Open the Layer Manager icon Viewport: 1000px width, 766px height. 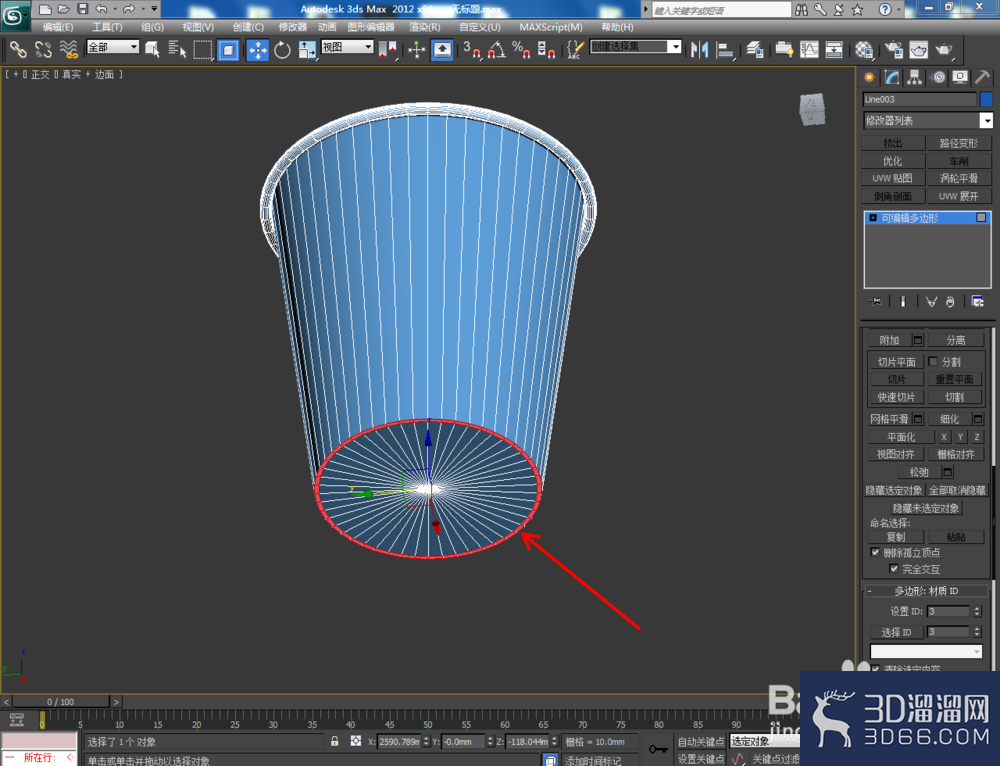tap(755, 49)
